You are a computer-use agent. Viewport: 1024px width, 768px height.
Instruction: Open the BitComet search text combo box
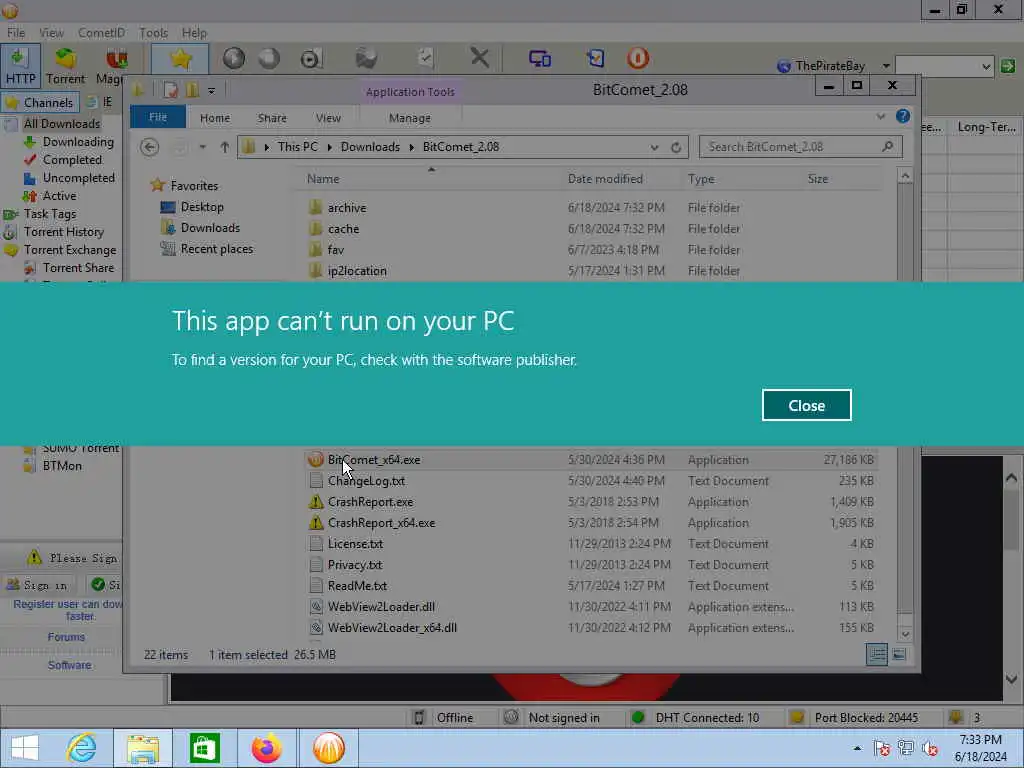click(x=944, y=66)
